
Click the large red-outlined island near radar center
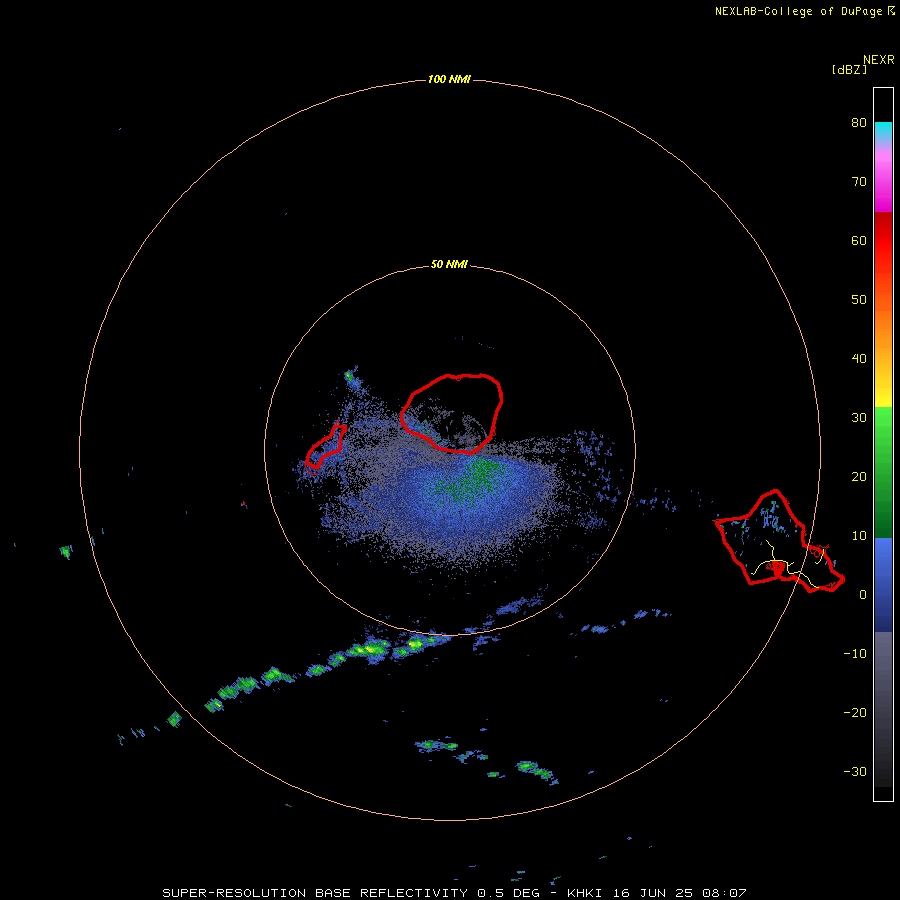tap(452, 413)
